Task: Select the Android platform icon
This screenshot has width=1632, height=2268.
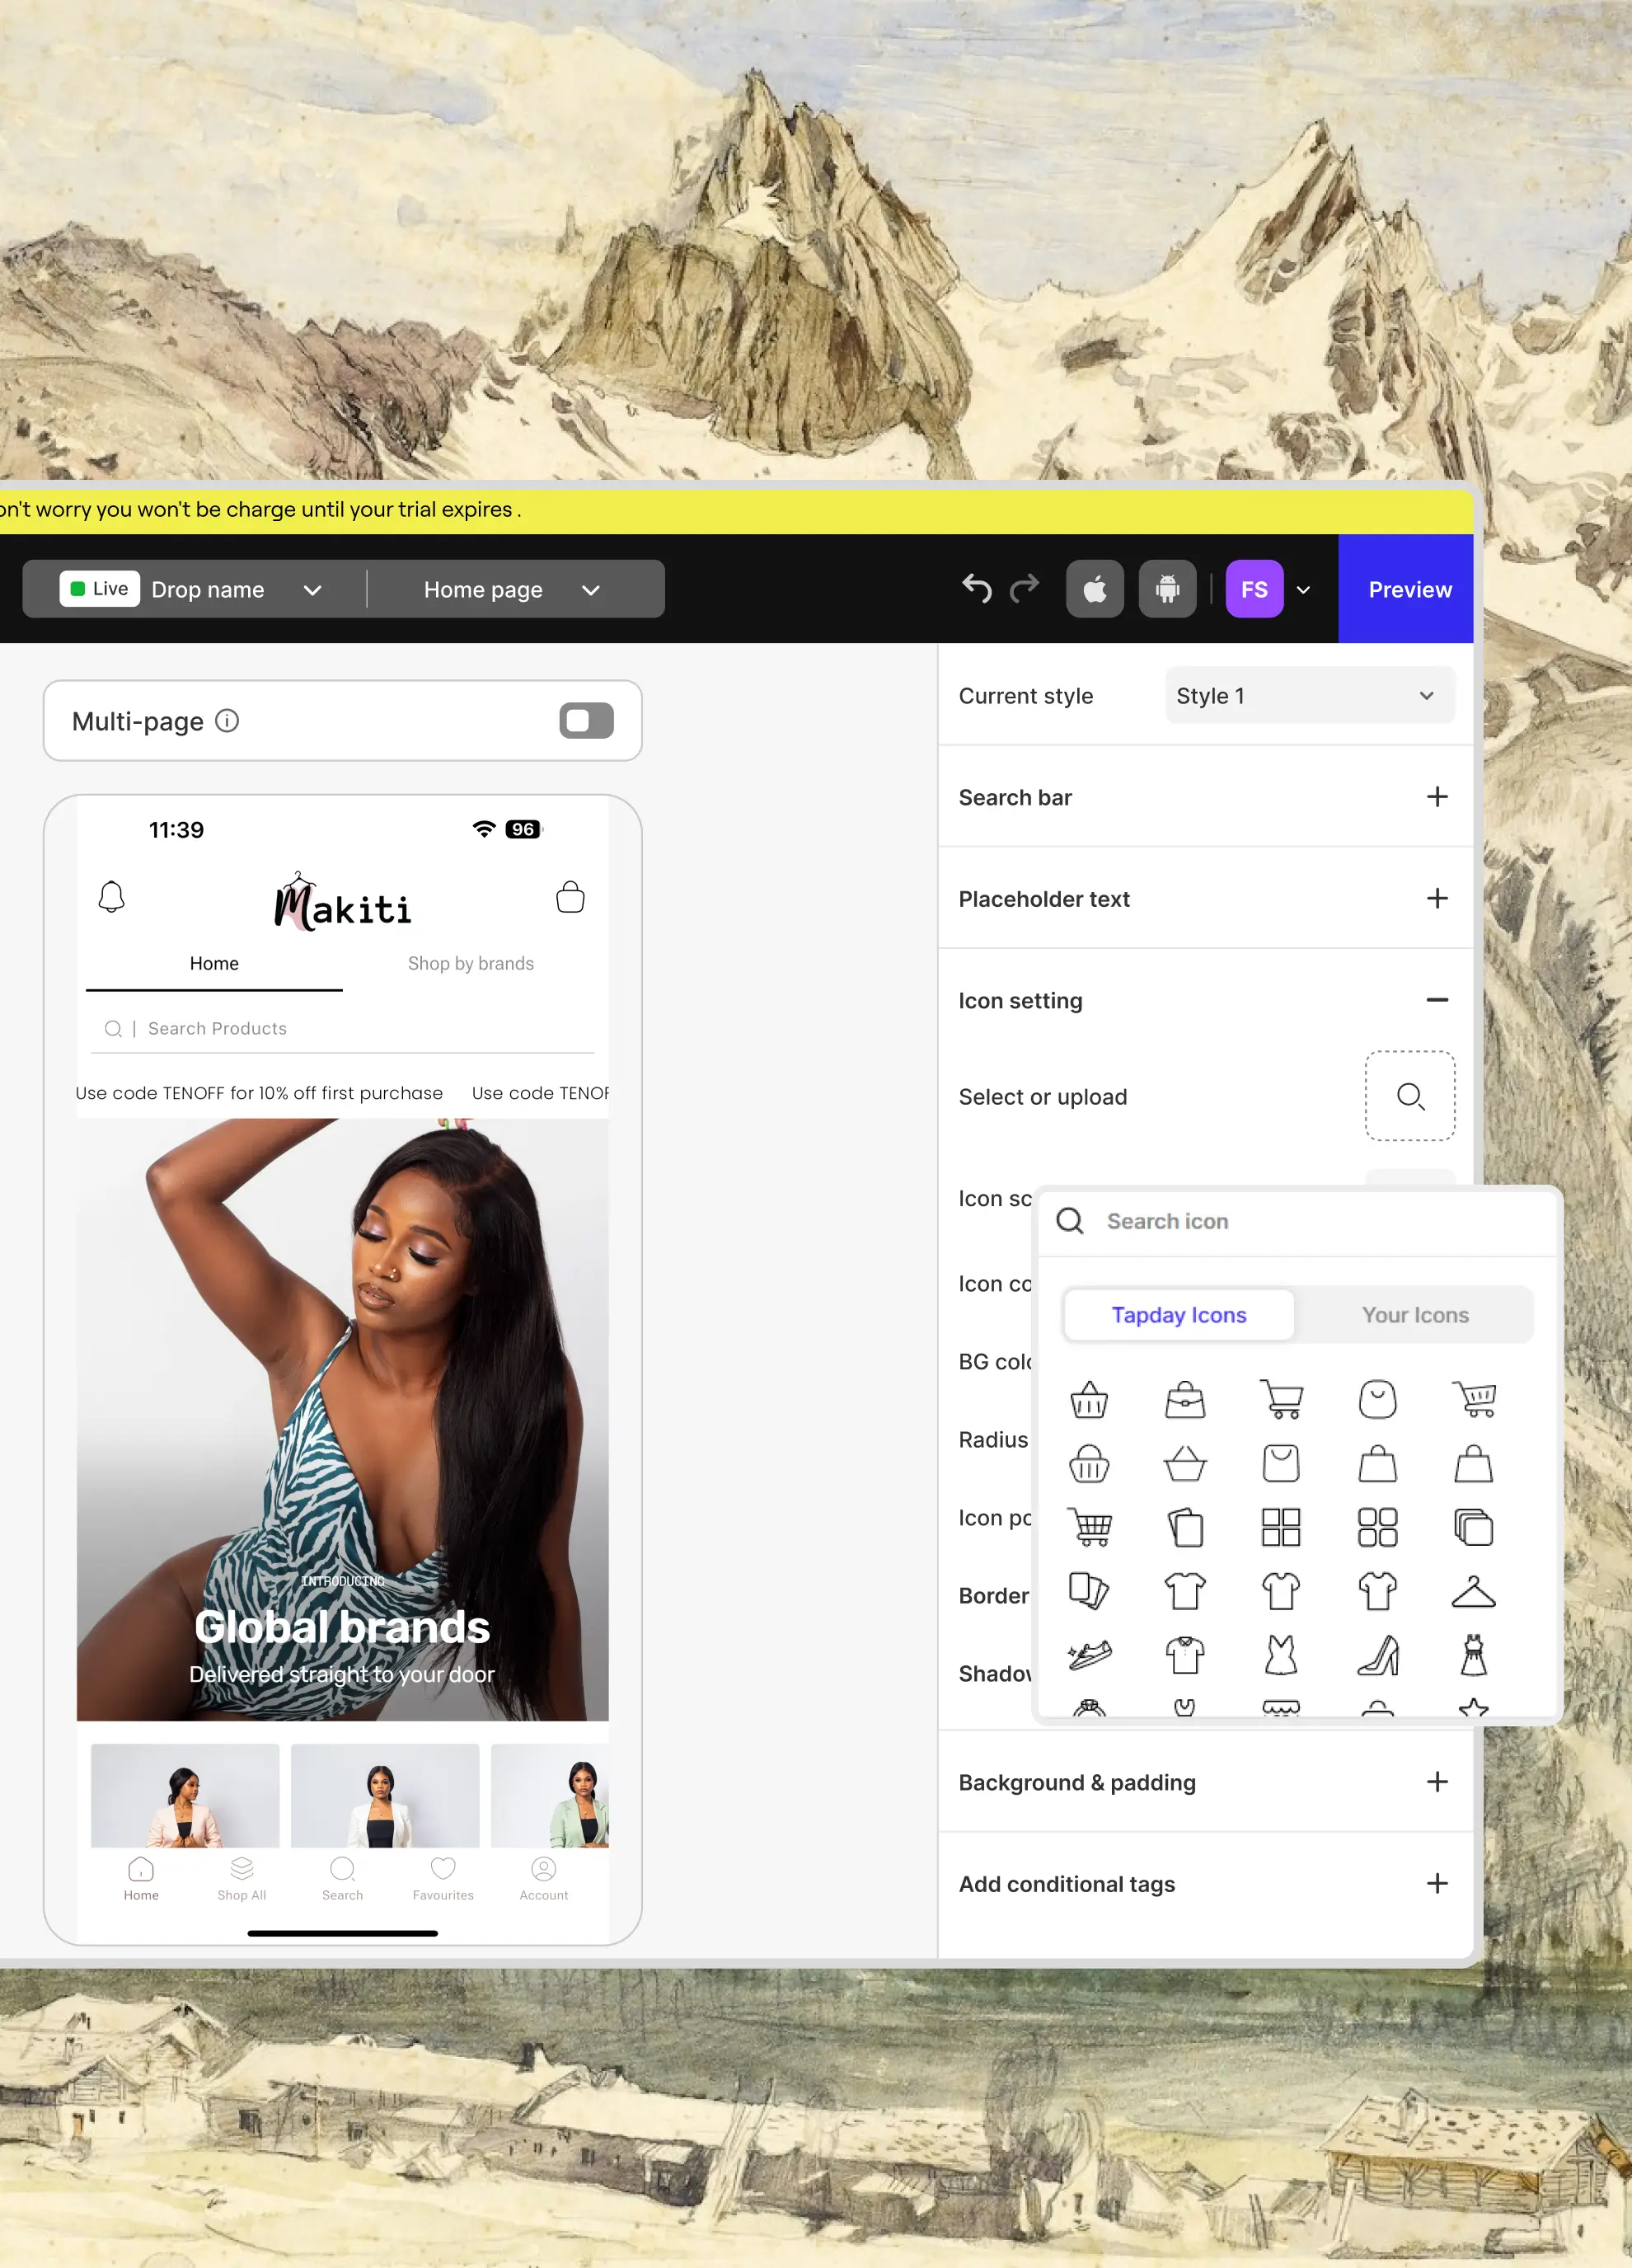Action: [1167, 589]
